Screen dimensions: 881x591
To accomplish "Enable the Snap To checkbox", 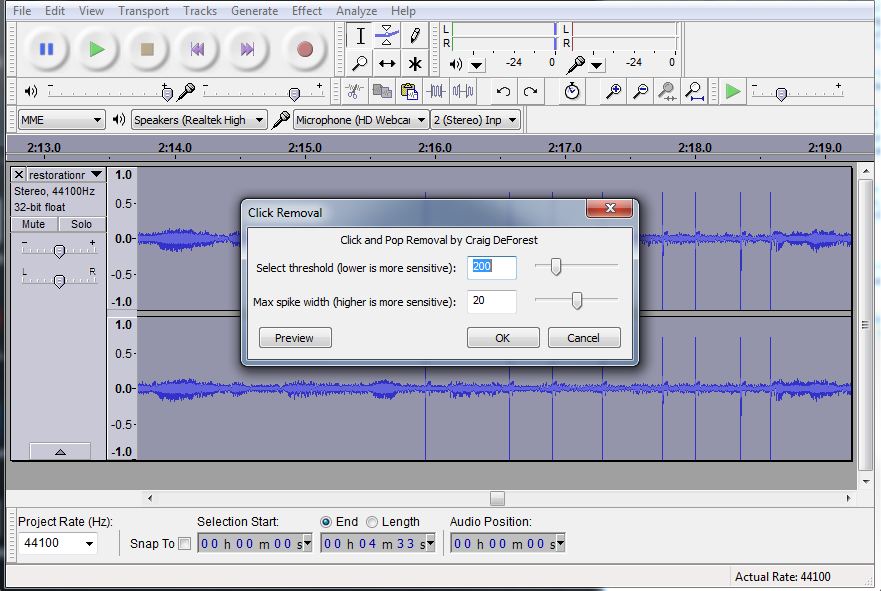I will pos(184,544).
